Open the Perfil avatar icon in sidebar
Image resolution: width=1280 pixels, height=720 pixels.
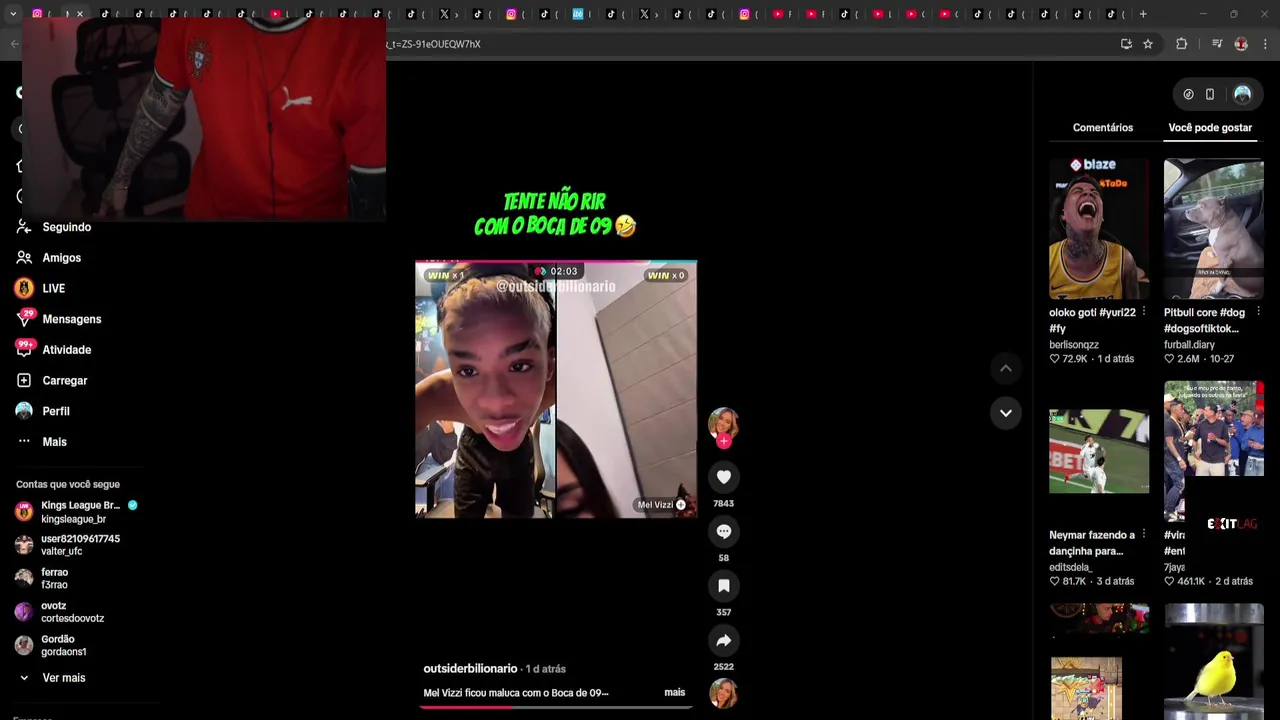24,411
